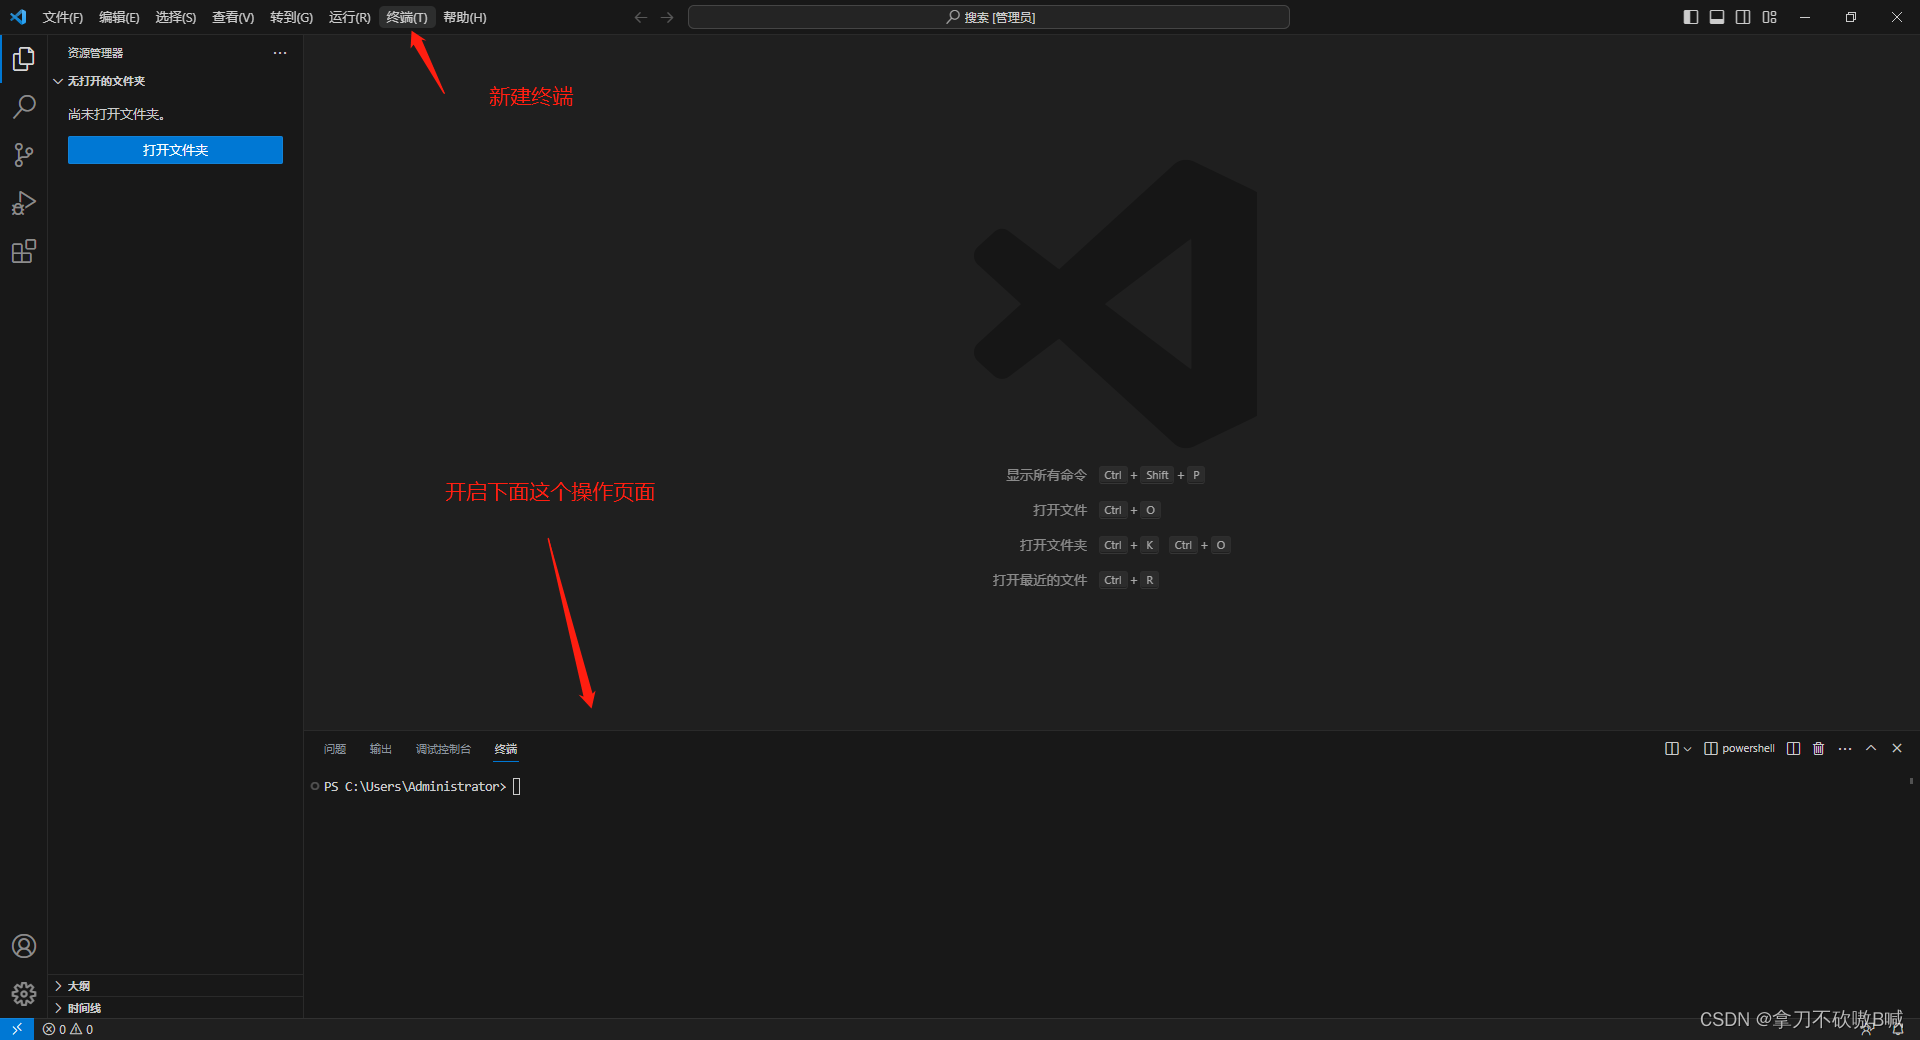Image resolution: width=1920 pixels, height=1040 pixels.
Task: Click the 打开最近的文件 shortcut hint
Action: click(x=1039, y=580)
